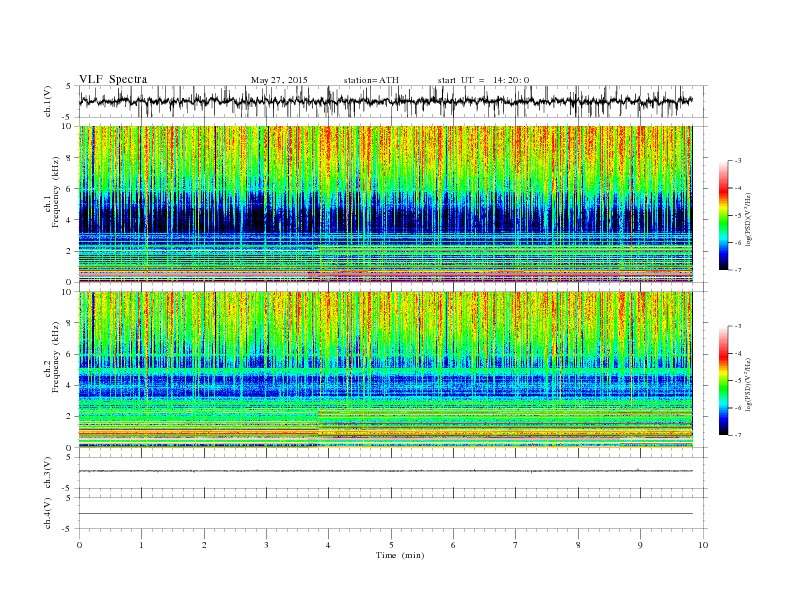Click the "-7" label on lower color bar
792x612 pixels.
[x=737, y=435]
